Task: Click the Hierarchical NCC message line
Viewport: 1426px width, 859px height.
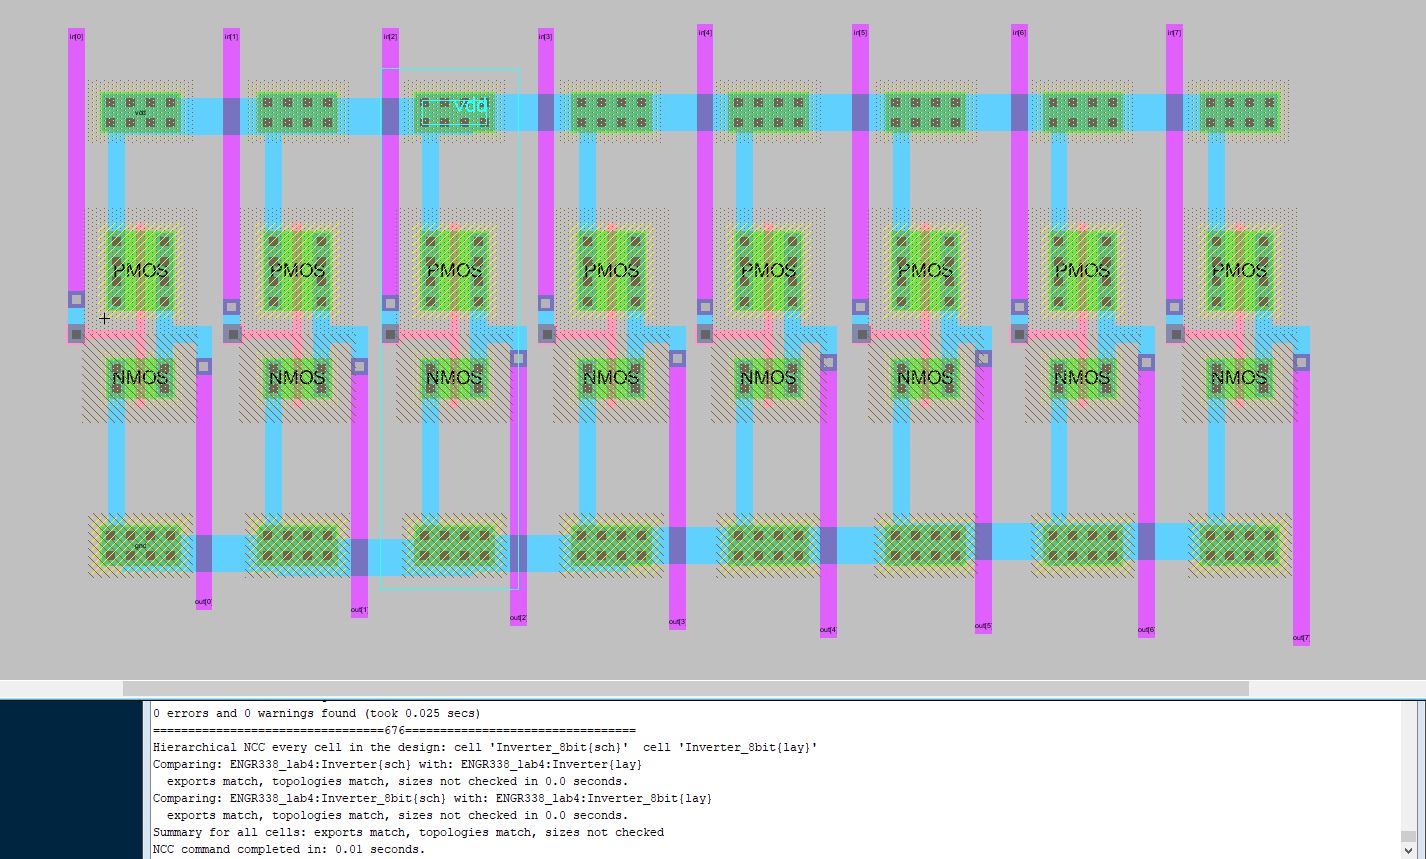Action: click(x=484, y=747)
